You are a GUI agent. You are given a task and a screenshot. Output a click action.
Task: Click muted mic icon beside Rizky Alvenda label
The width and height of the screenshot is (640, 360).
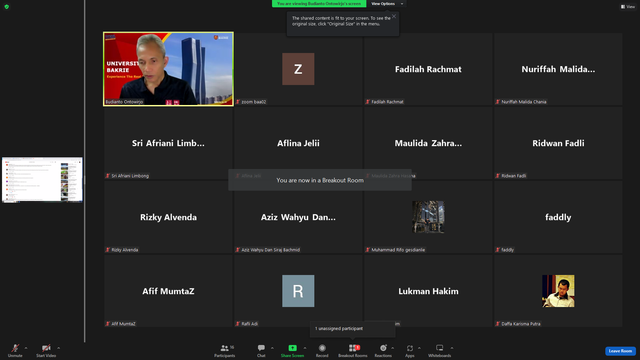pos(108,250)
